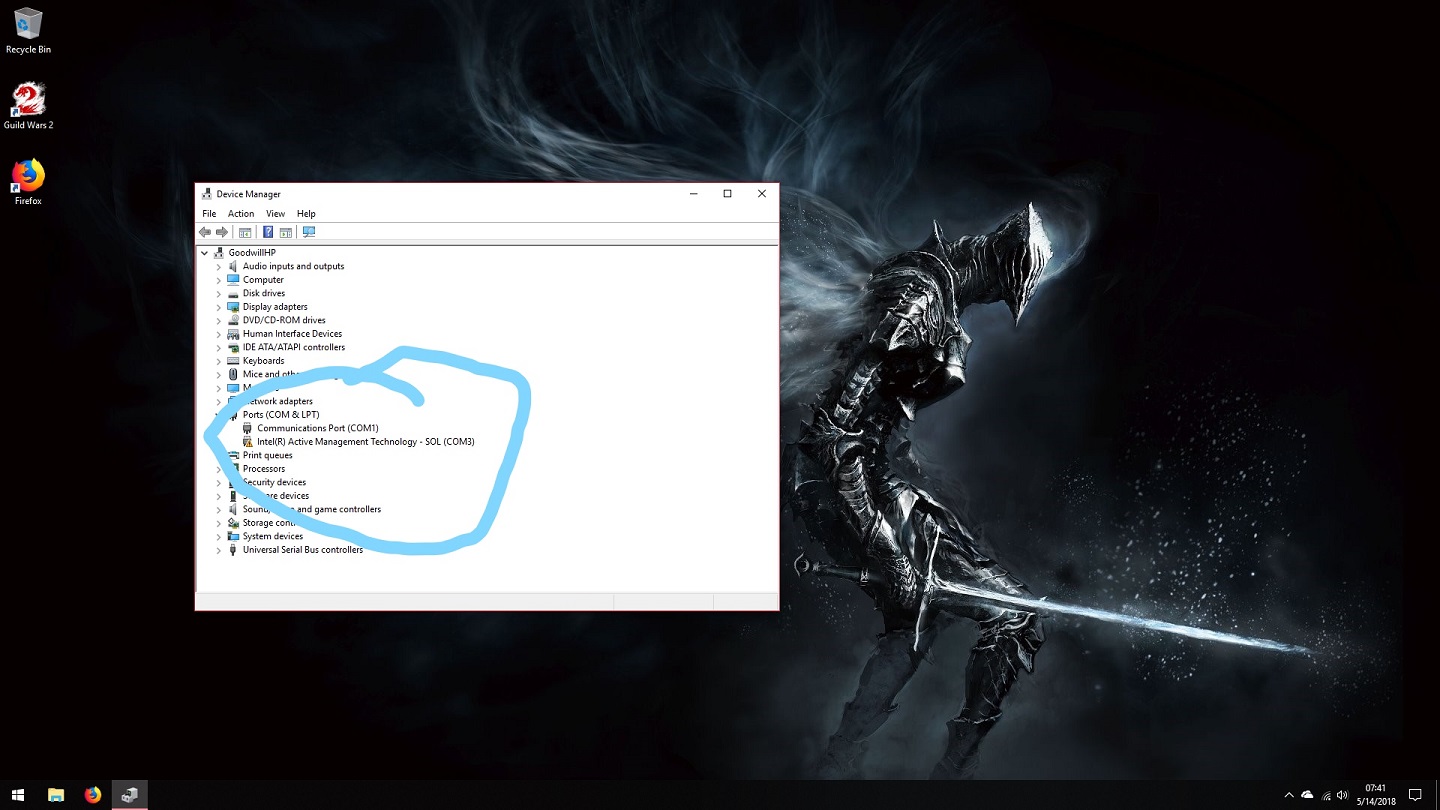Click the Scan for hardware changes toolbar icon
This screenshot has height=810, width=1440.
click(x=309, y=232)
